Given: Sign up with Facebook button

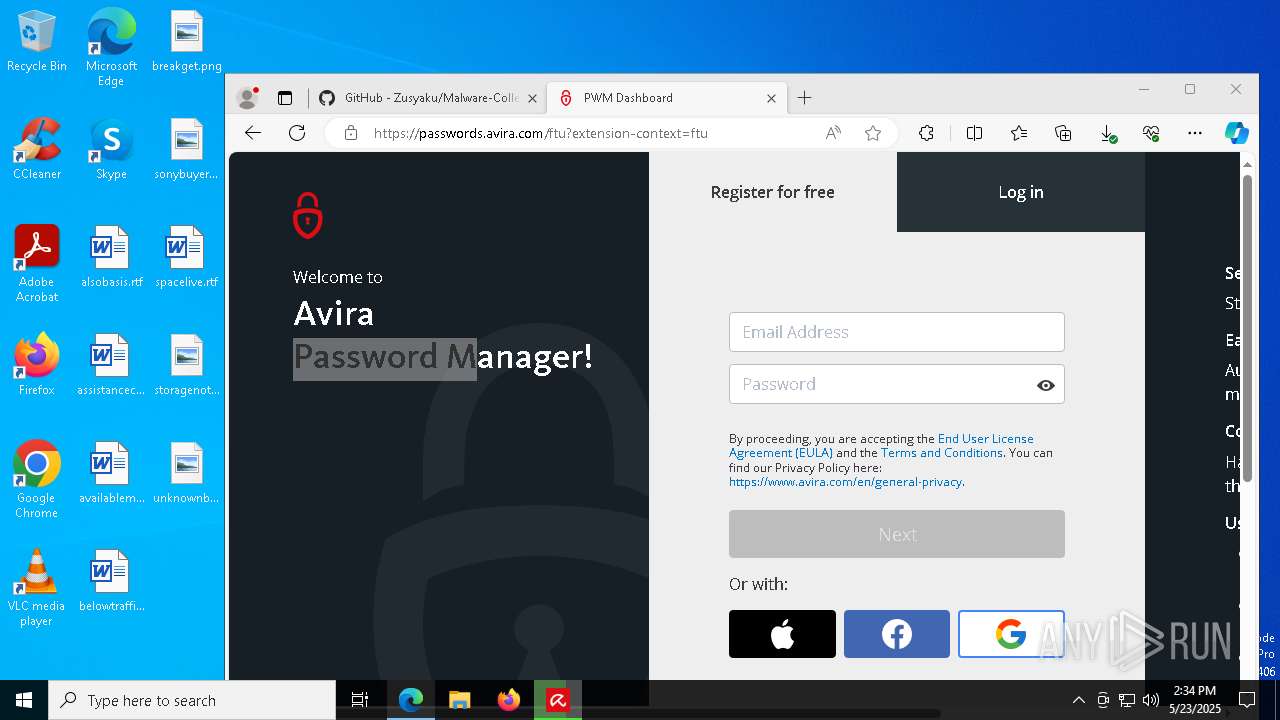Looking at the screenshot, I should click(x=897, y=634).
